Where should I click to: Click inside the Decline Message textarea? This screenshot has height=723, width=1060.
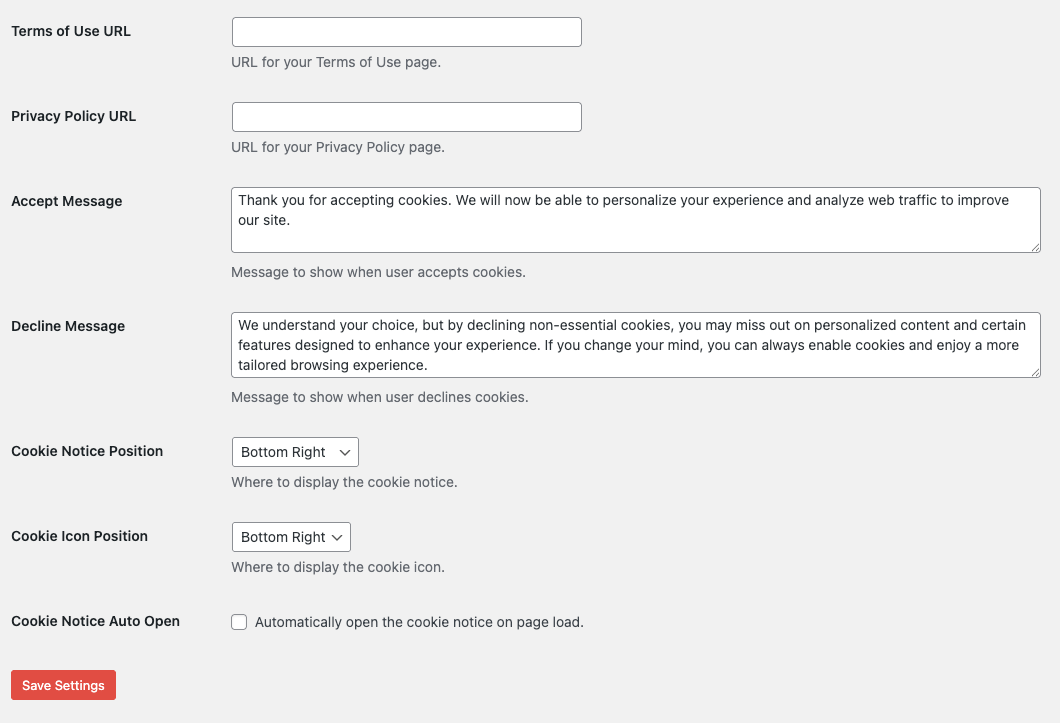pyautogui.click(x=635, y=345)
